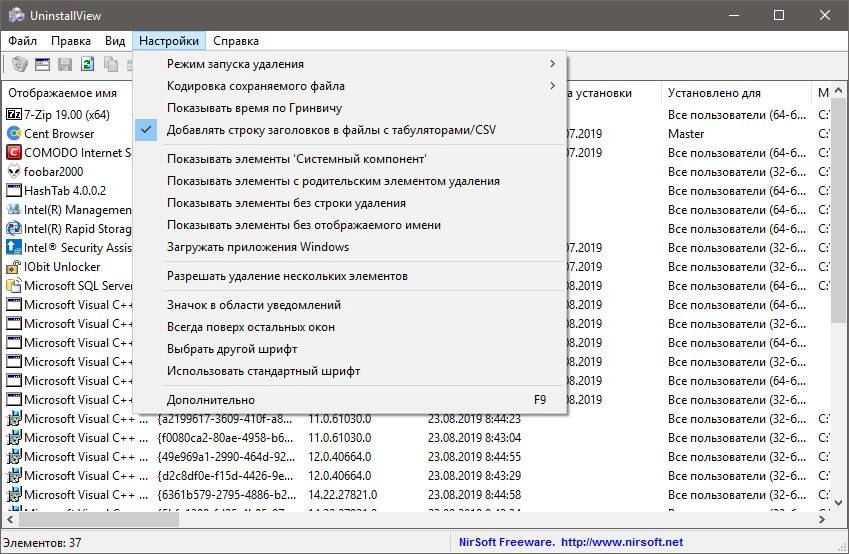The height and width of the screenshot is (554, 849).
Task: Select version cell '14.22.27821.0'
Action: tap(343, 495)
